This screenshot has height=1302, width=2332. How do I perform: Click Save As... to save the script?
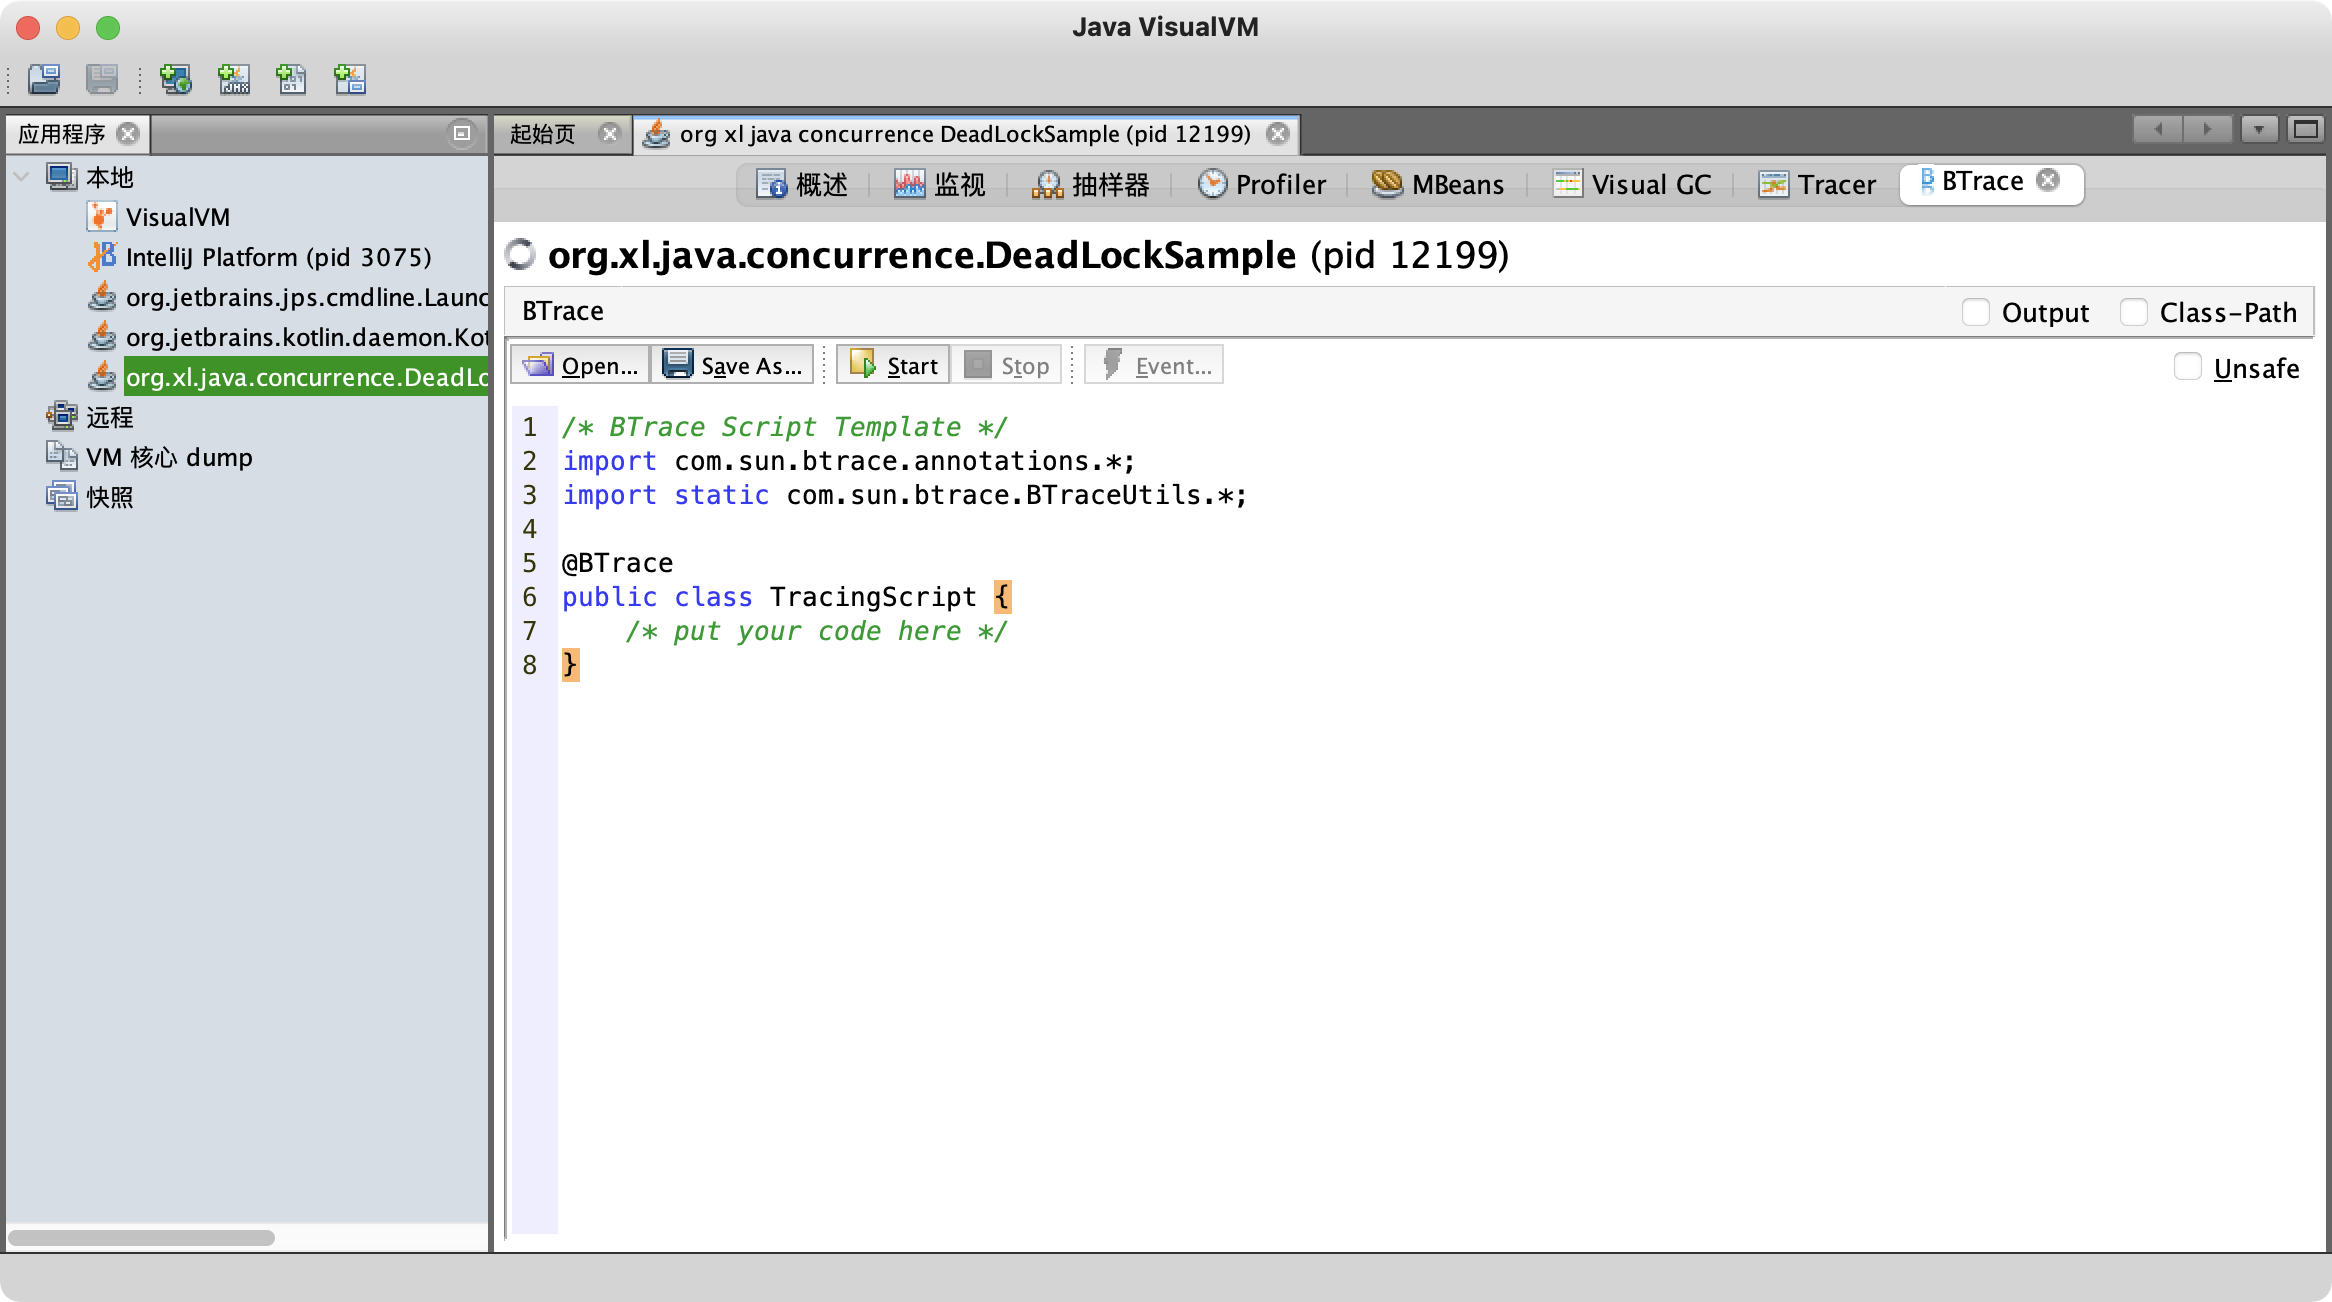[733, 365]
